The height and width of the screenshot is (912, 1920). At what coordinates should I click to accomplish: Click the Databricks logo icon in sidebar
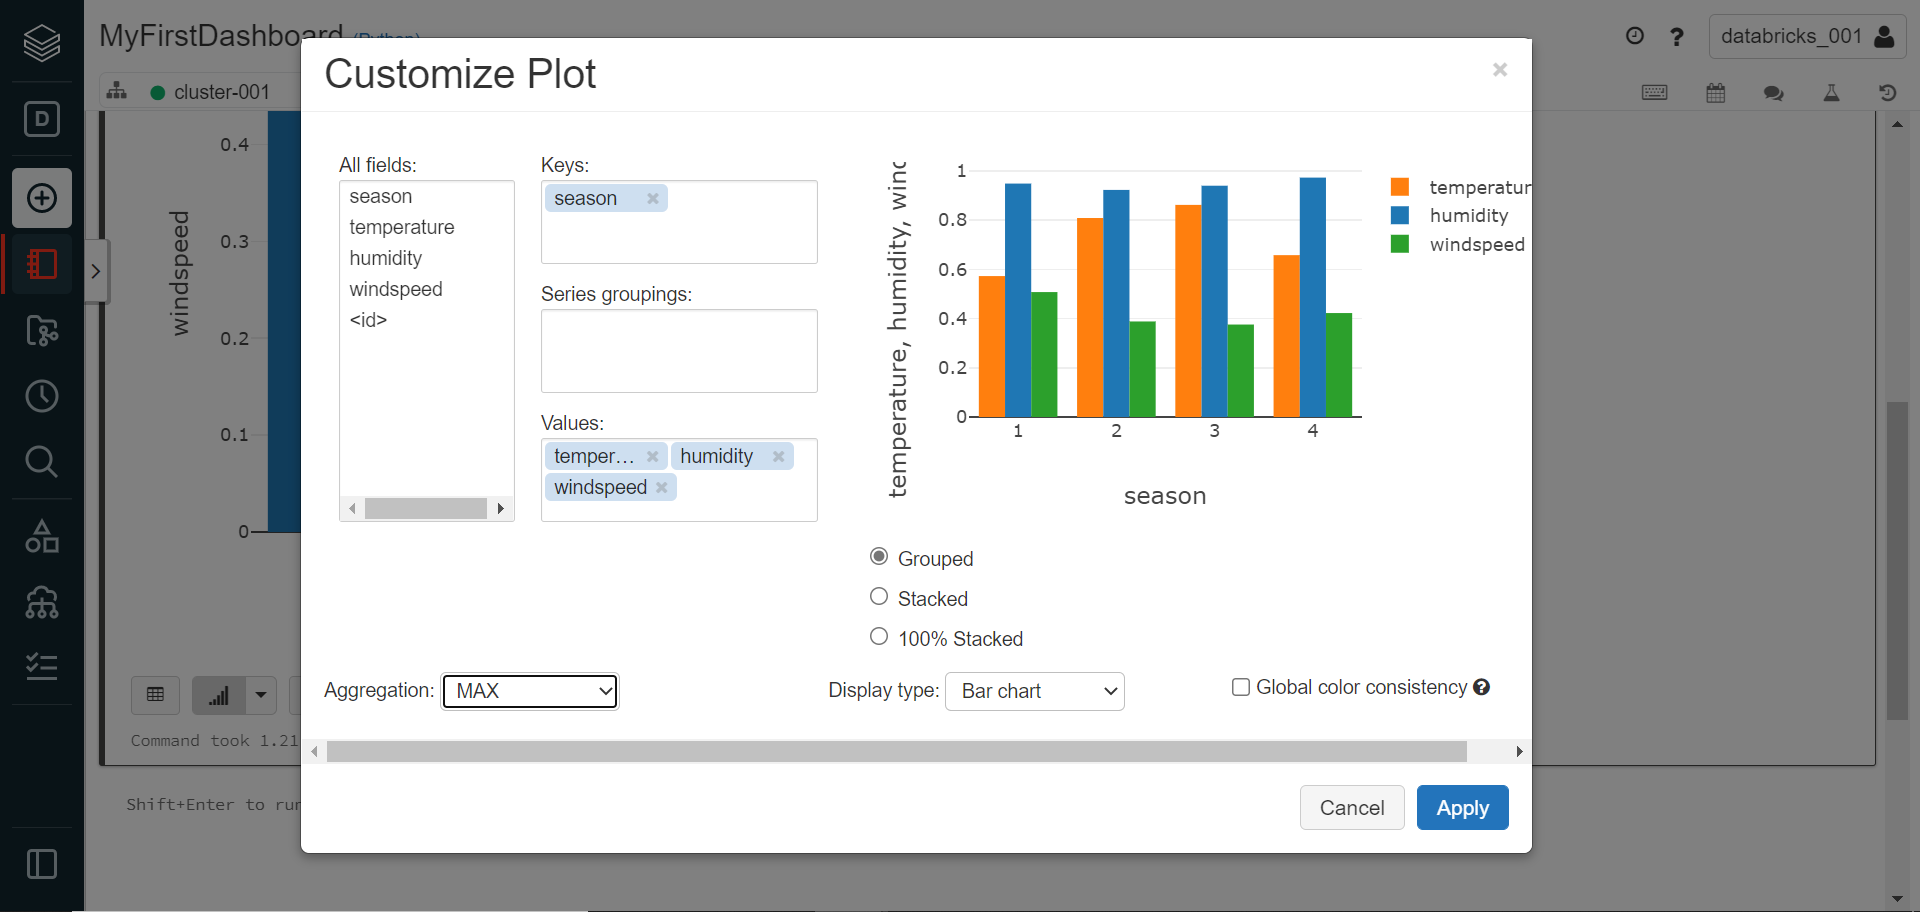[x=42, y=43]
